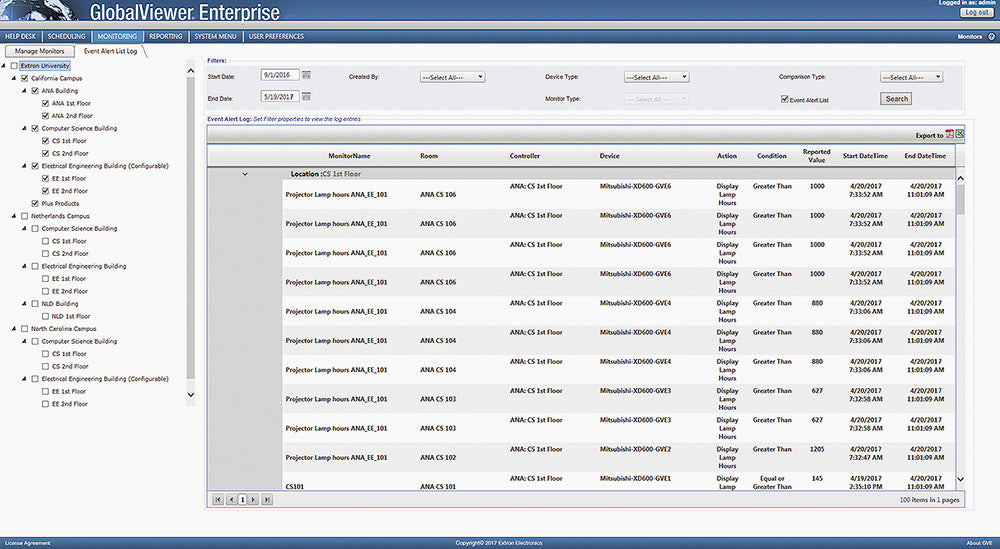Go to previous page of results
Image resolution: width=1000 pixels, height=549 pixels.
coord(232,500)
